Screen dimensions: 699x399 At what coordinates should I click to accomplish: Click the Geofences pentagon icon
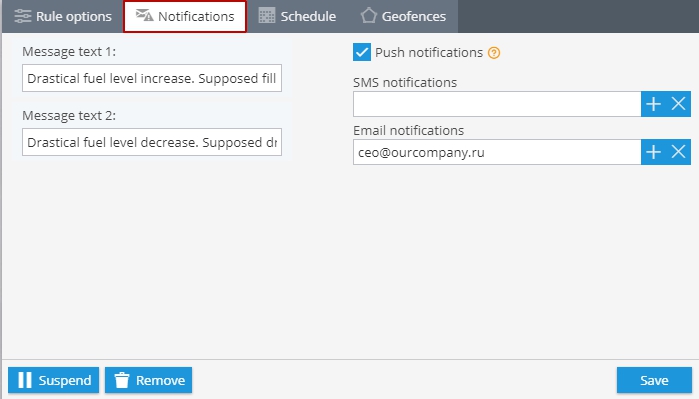click(369, 16)
